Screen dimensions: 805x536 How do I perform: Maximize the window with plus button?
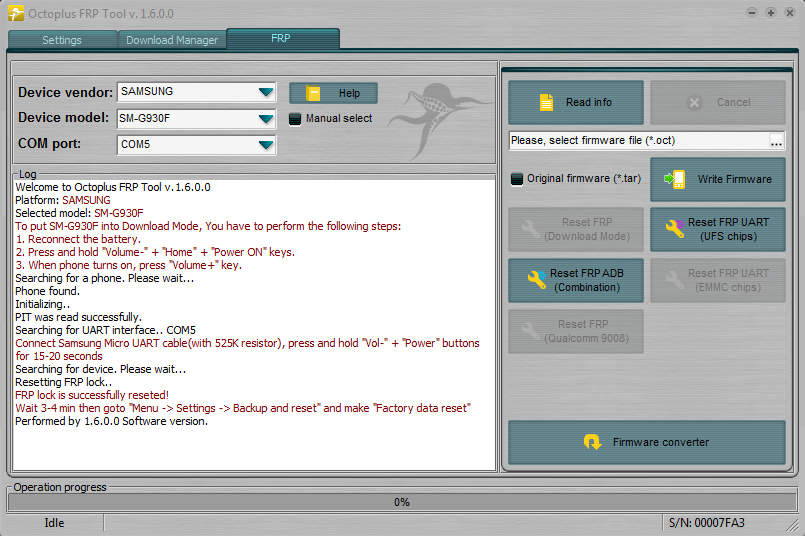pyautogui.click(x=771, y=13)
